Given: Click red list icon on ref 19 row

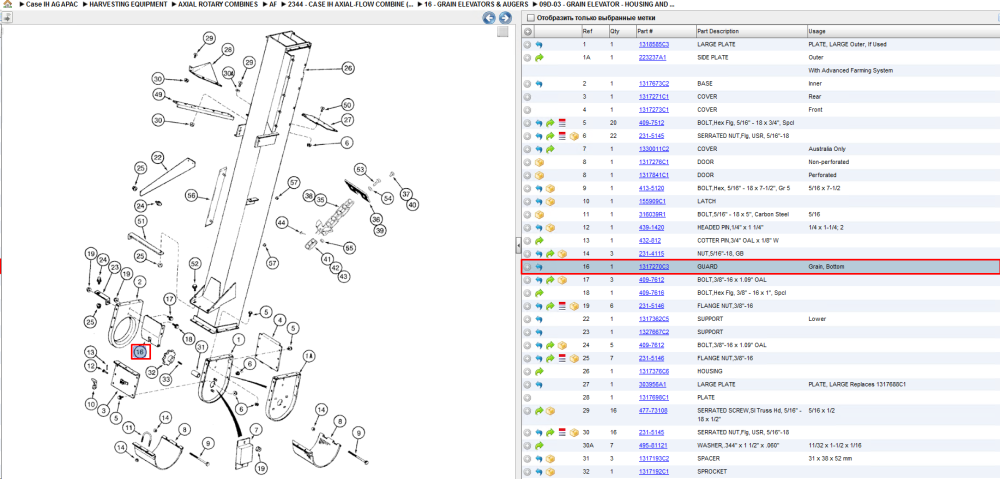Looking at the screenshot, I should 562,306.
